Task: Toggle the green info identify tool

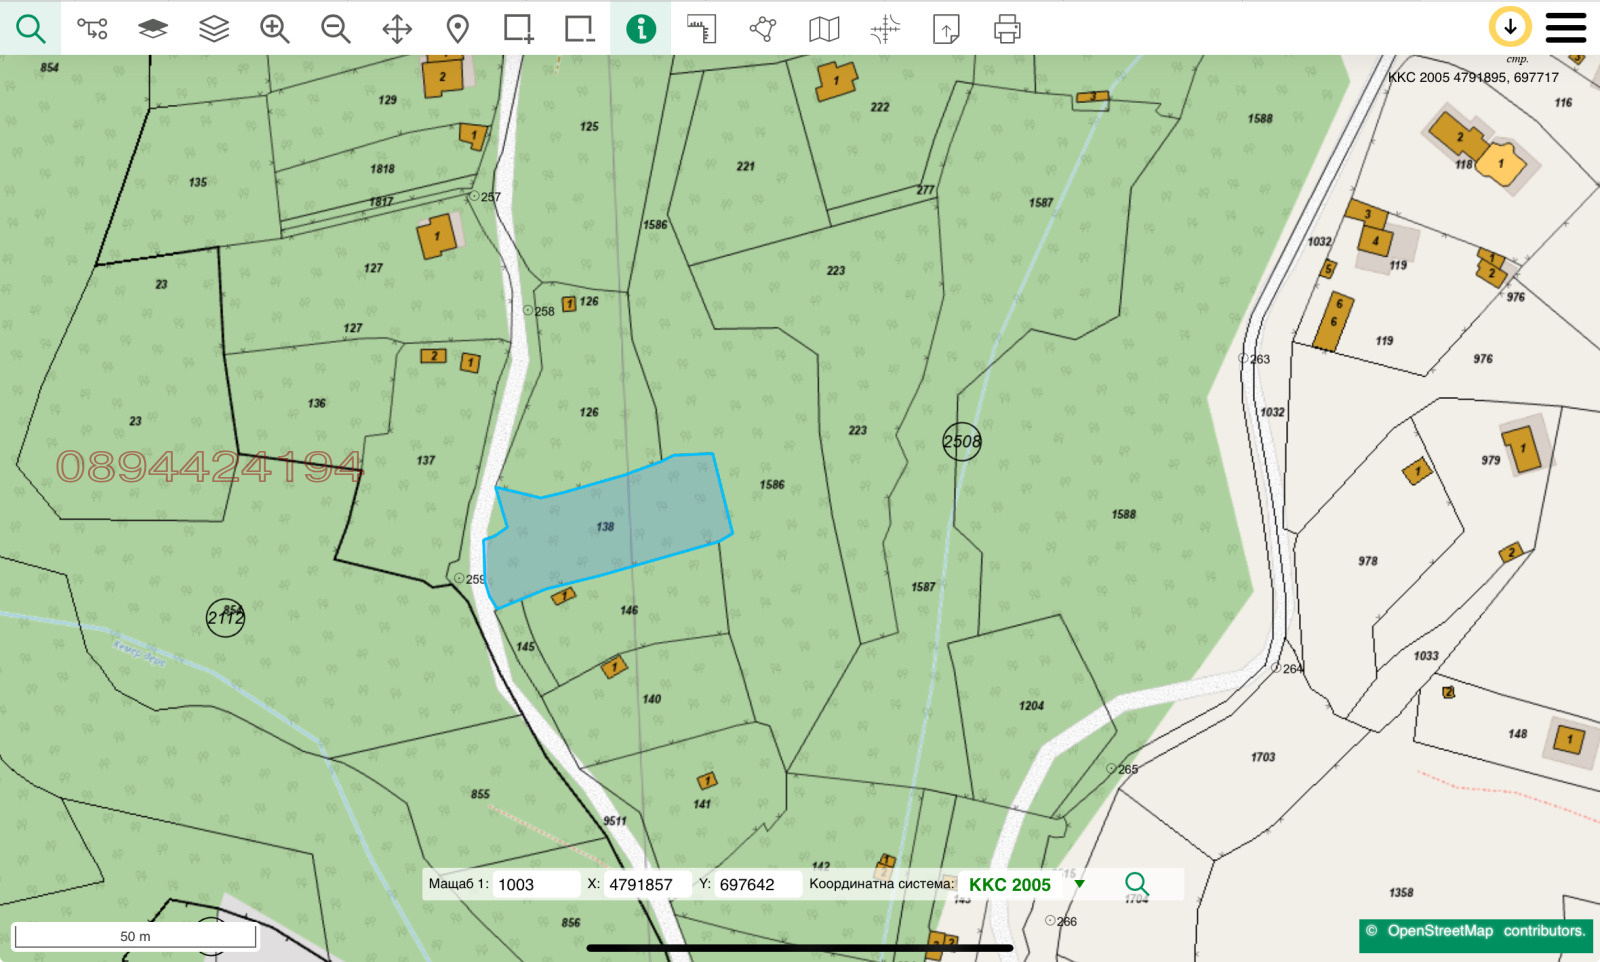Action: (641, 29)
